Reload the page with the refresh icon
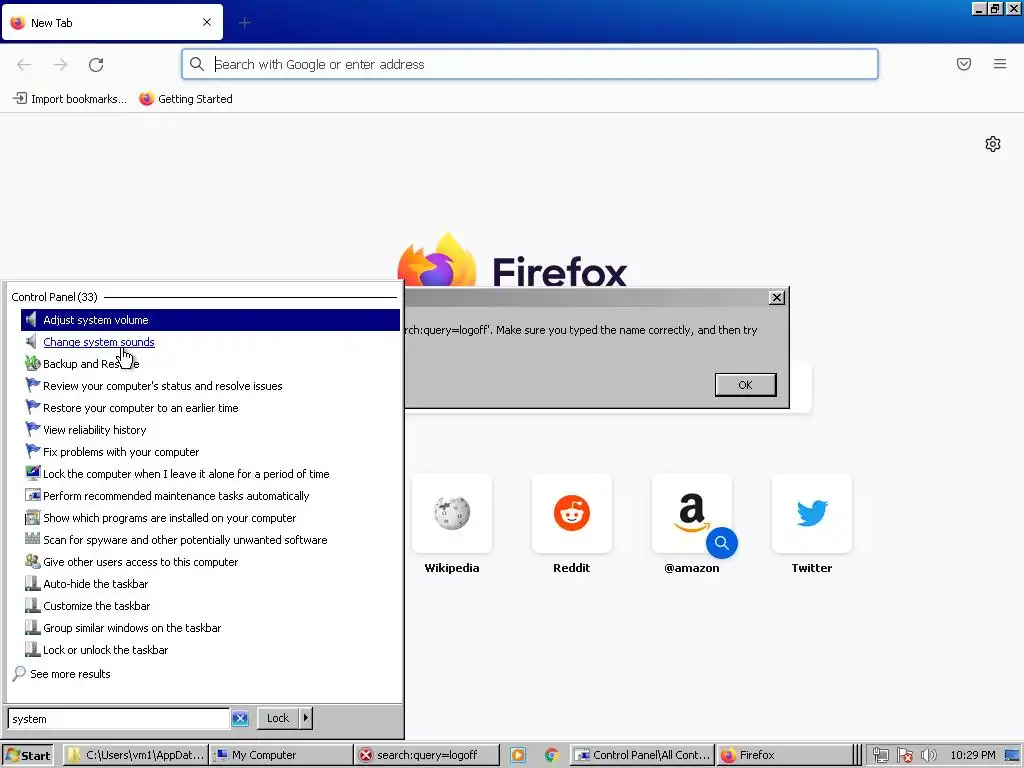 (x=96, y=64)
